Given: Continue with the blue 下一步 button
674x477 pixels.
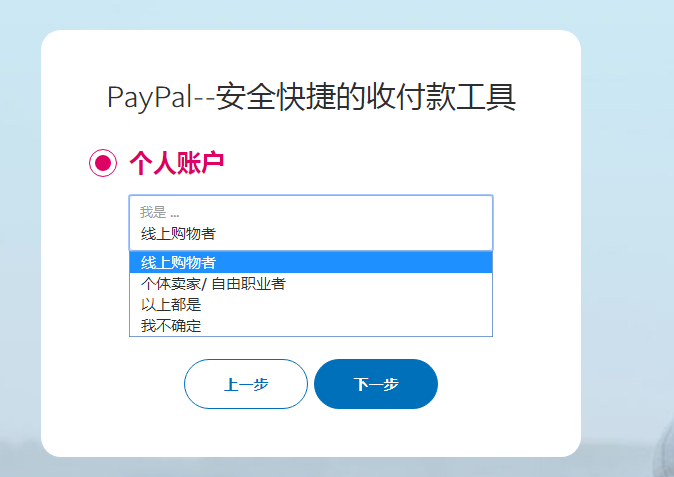Looking at the screenshot, I should 376,384.
